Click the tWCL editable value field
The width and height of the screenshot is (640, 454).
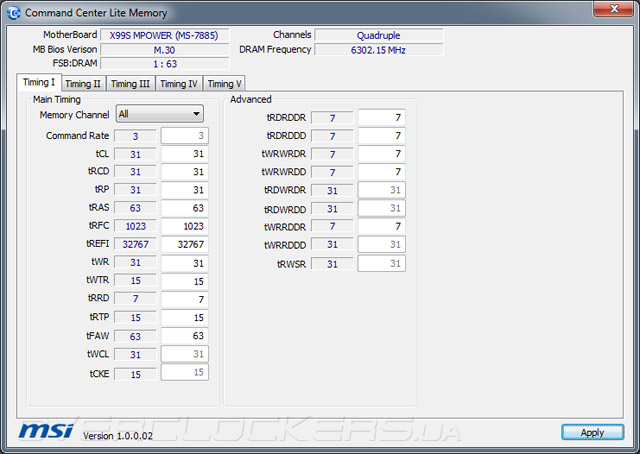pos(184,354)
